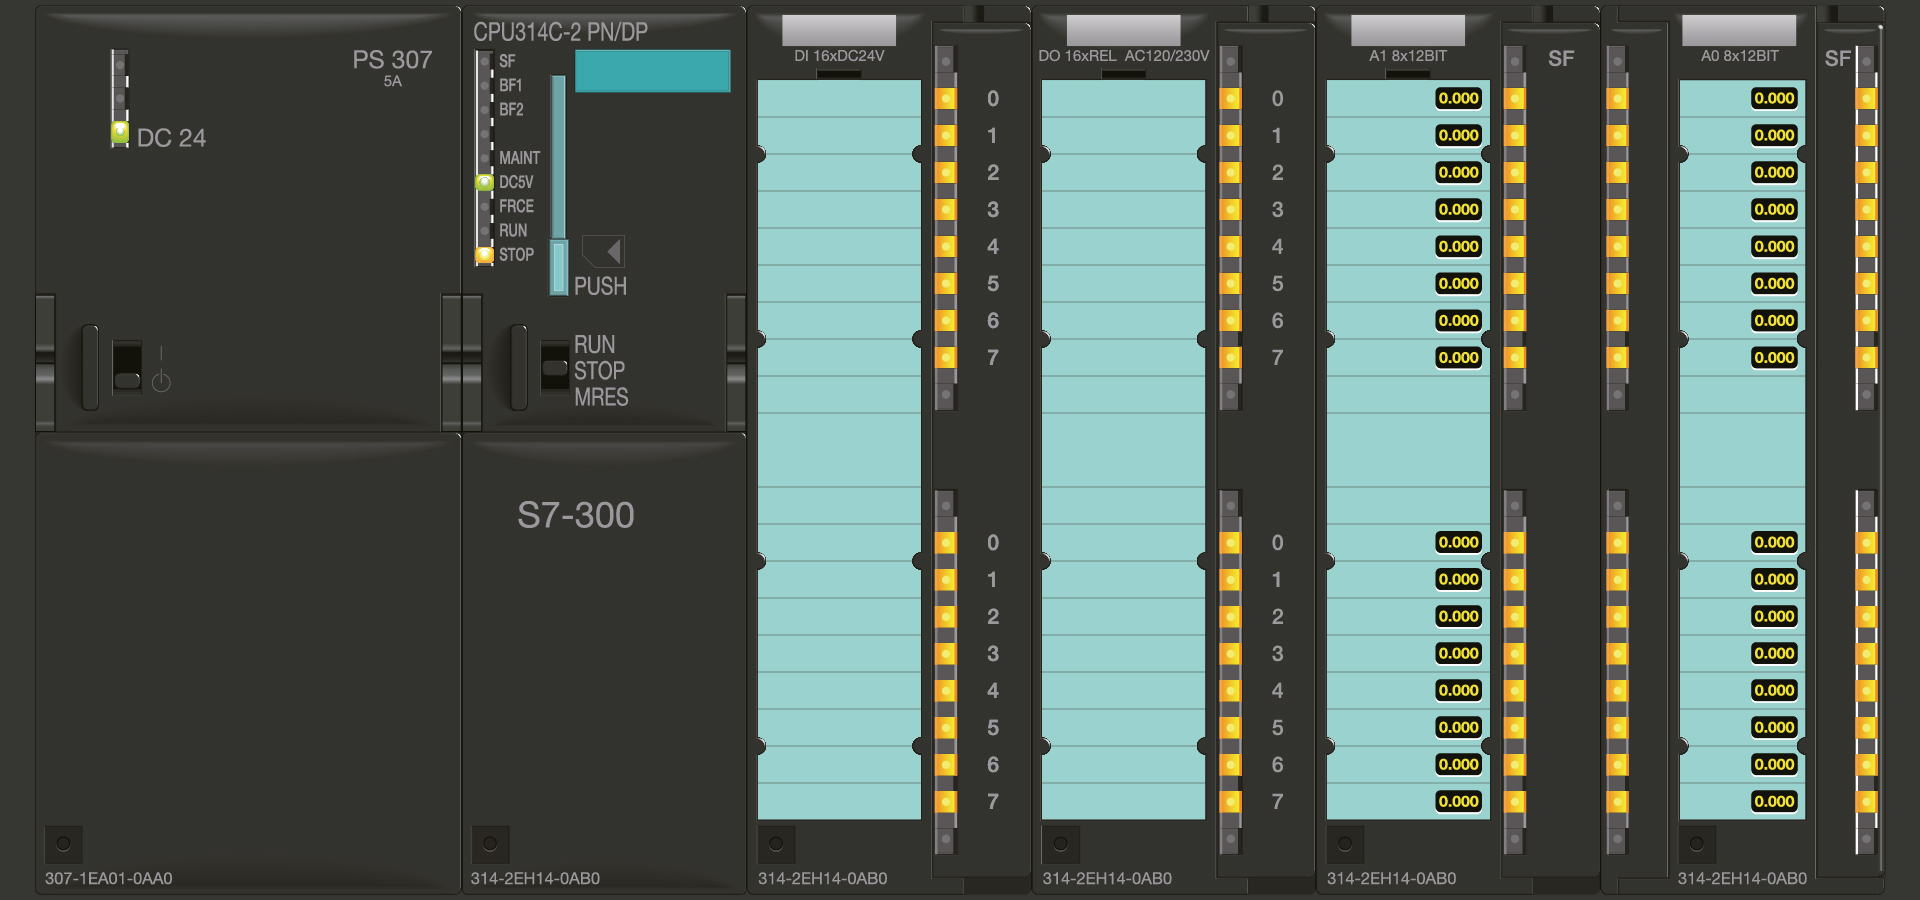The width and height of the screenshot is (1920, 900).
Task: Click DO 16xREL upper group output 3 LED
Action: (x=1231, y=209)
